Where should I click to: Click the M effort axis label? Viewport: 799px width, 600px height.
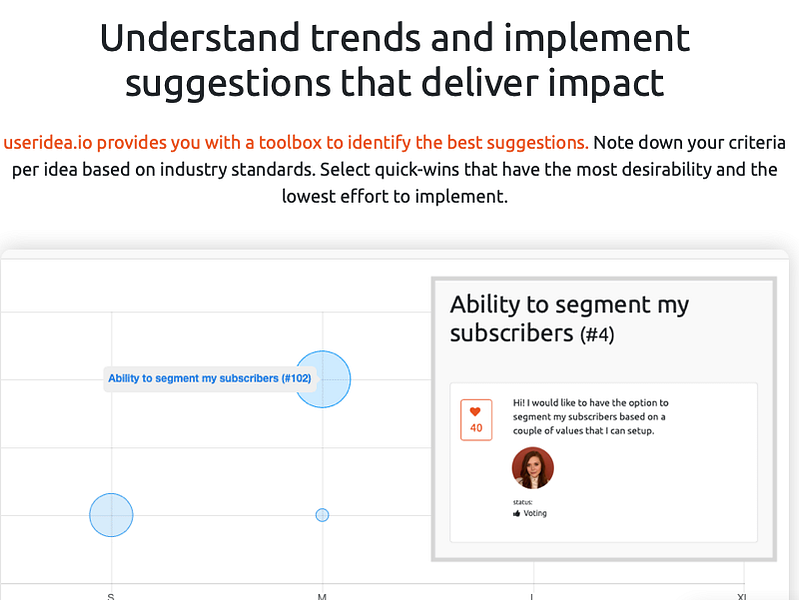(x=322, y=596)
